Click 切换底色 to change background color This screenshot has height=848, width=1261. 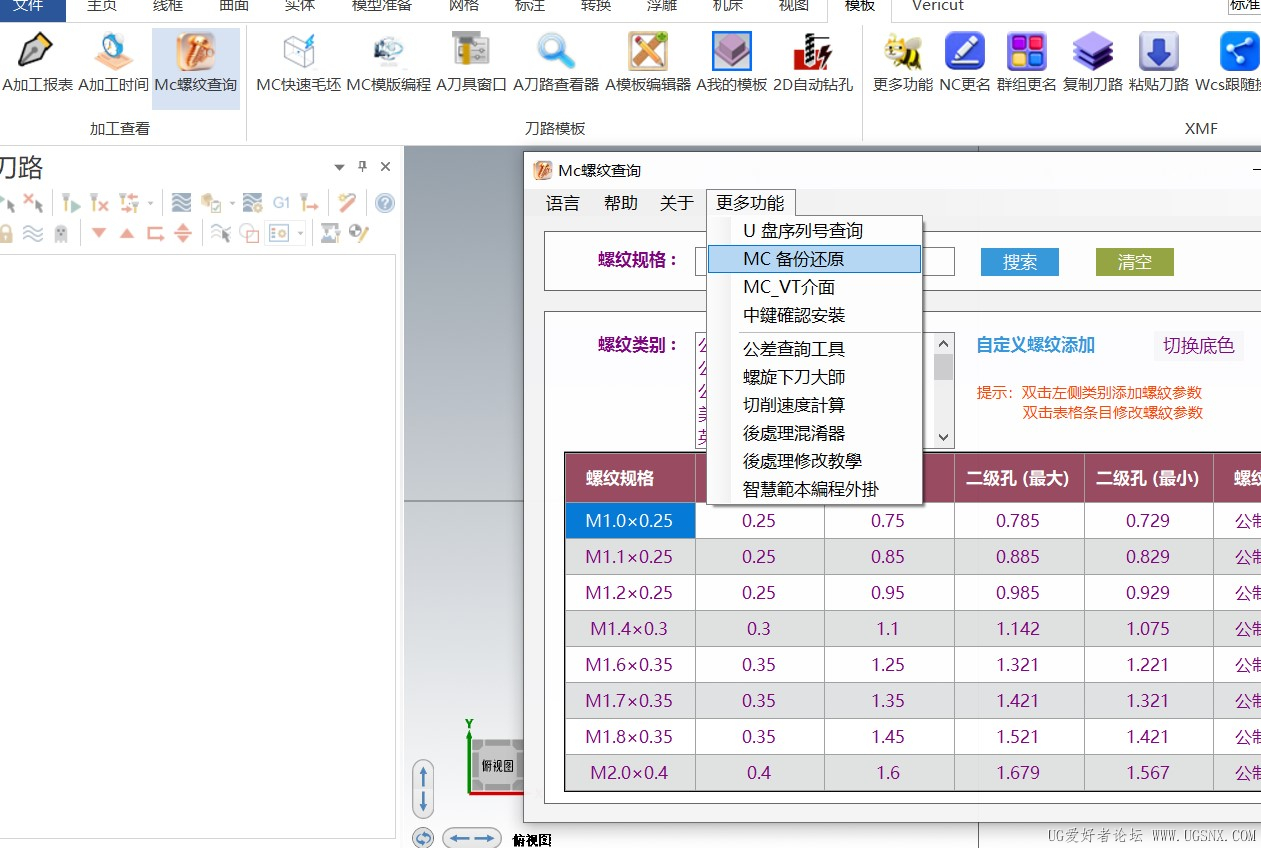(x=1198, y=346)
